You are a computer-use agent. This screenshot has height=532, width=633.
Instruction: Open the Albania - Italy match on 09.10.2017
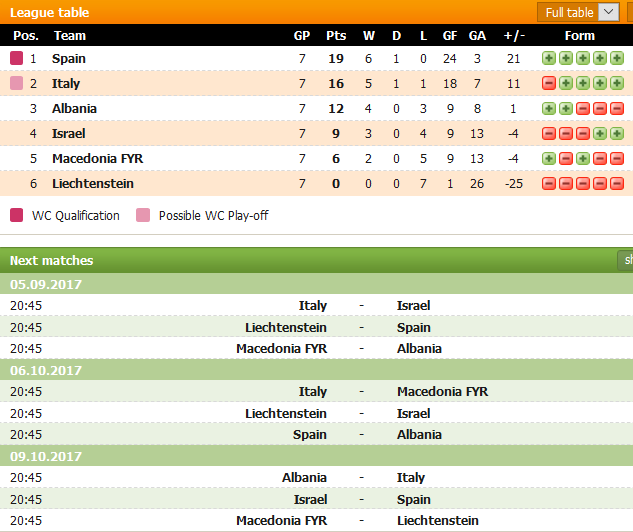click(316, 478)
